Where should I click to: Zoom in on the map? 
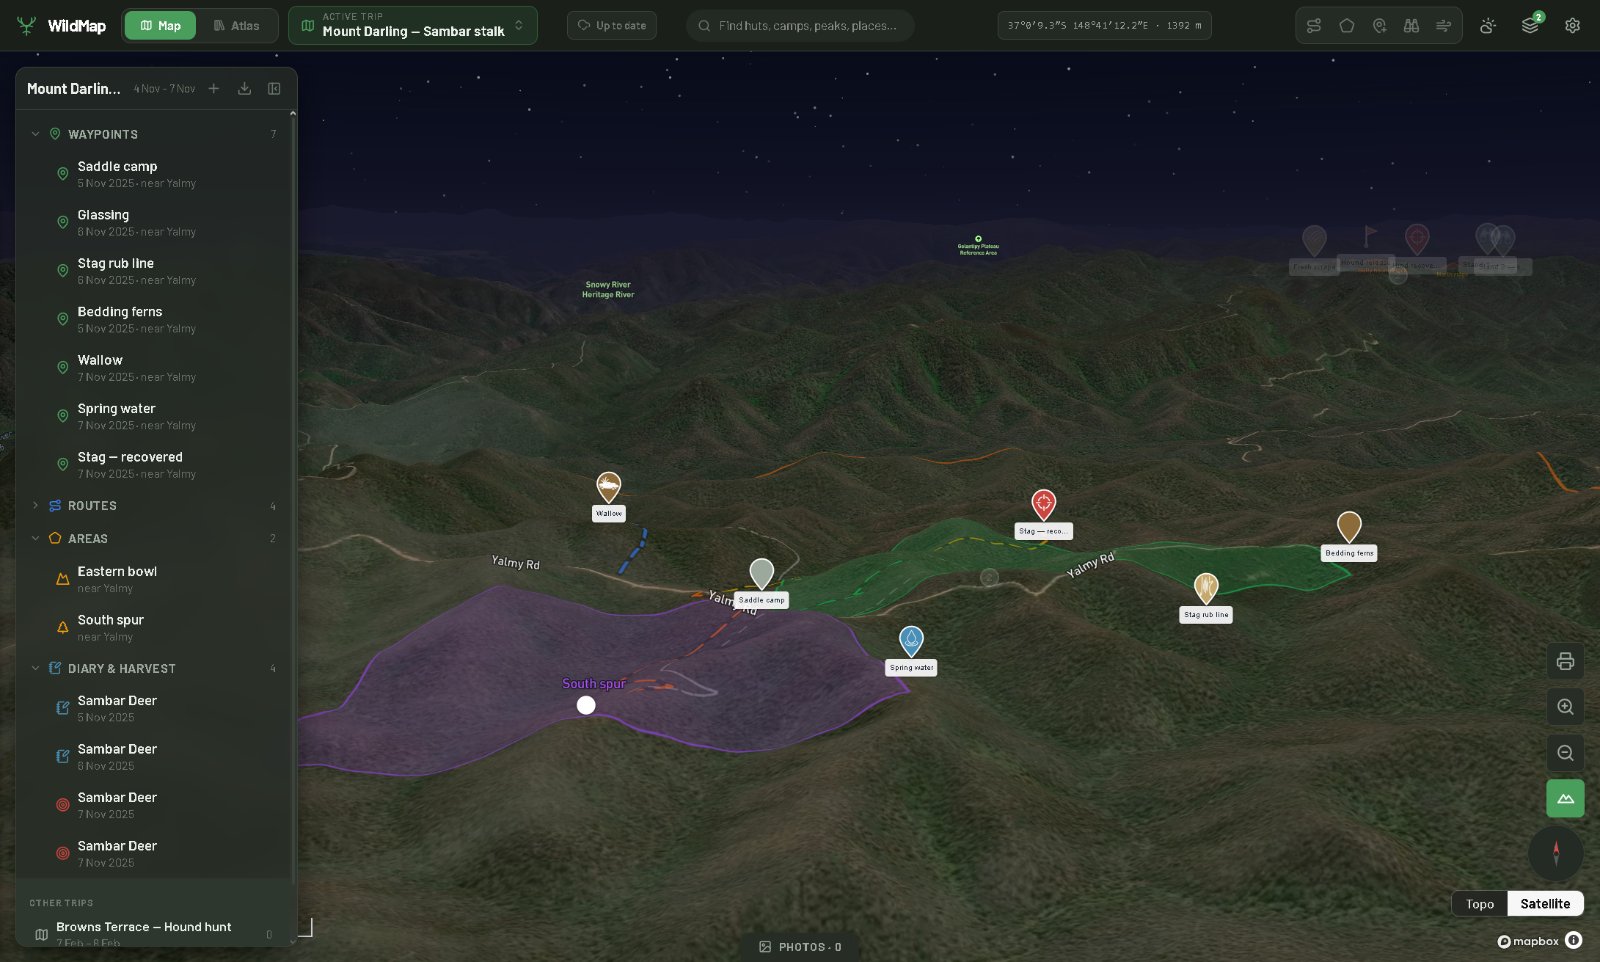[x=1565, y=707]
